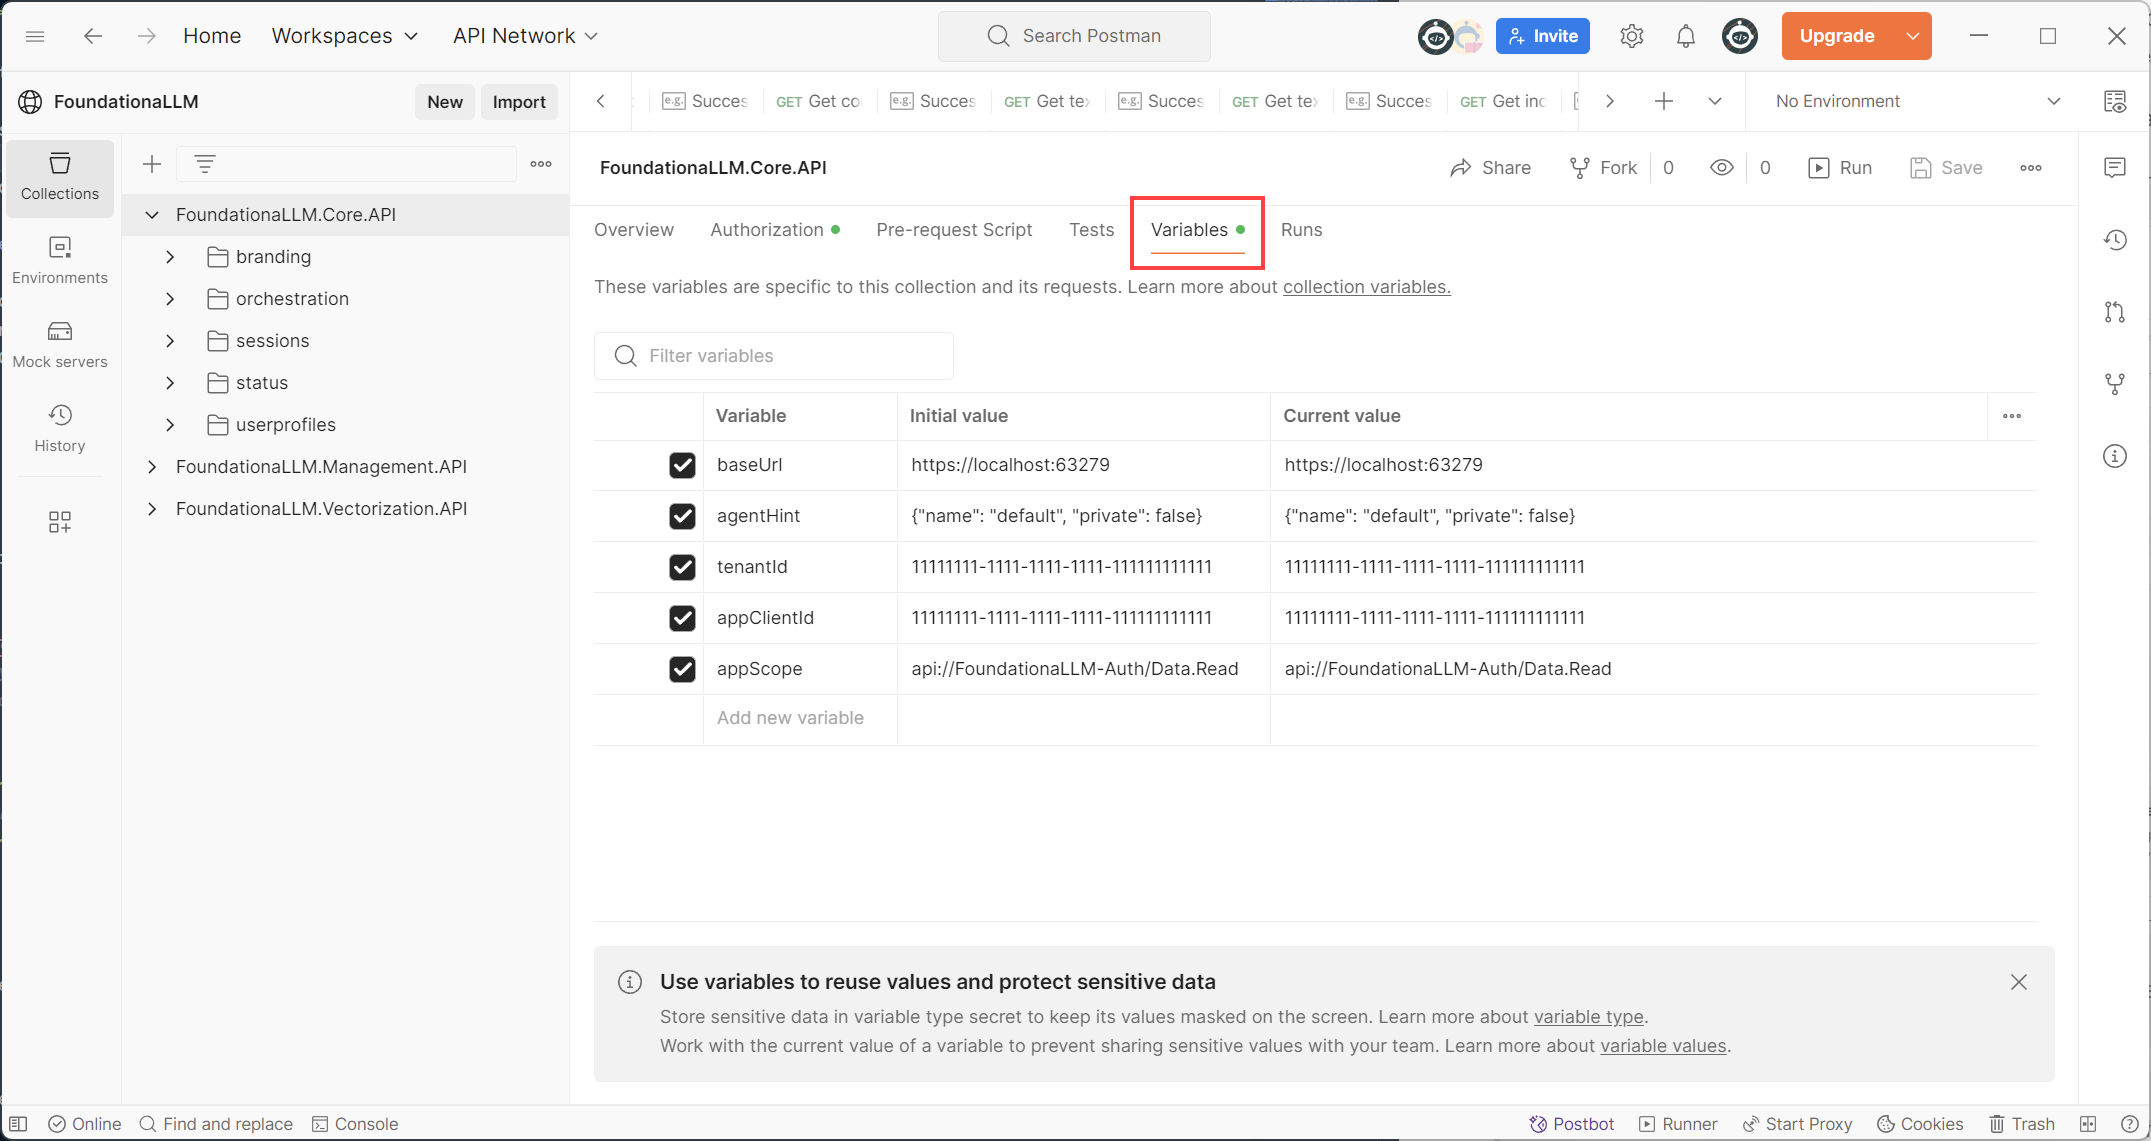This screenshot has height=1141, width=2151.
Task: Expand the branding folder
Action: tap(170, 257)
